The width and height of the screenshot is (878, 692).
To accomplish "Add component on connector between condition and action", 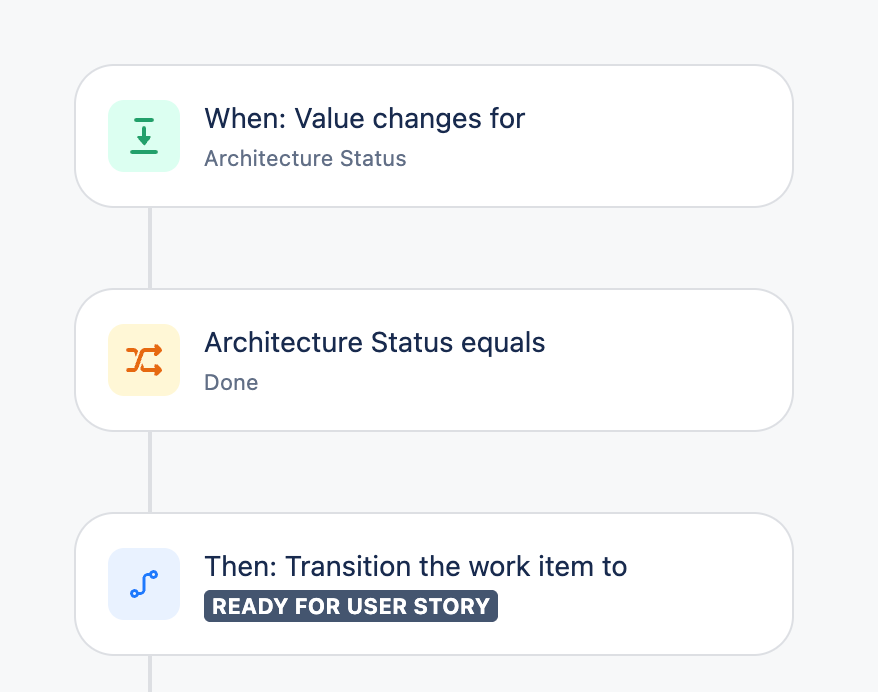I will (x=150, y=472).
